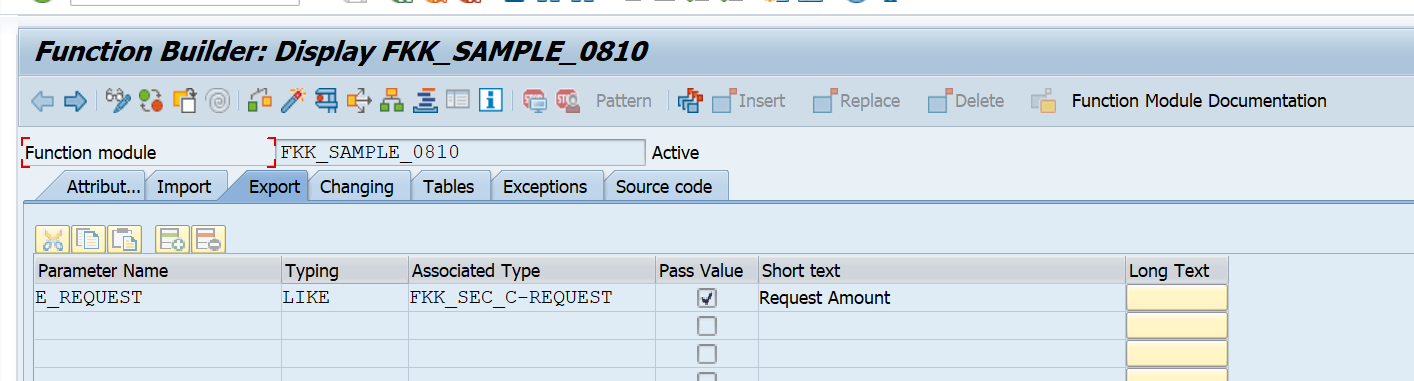Toggle Pass Value checkbox for E_REQUEST
1414x381 pixels.
(x=707, y=298)
